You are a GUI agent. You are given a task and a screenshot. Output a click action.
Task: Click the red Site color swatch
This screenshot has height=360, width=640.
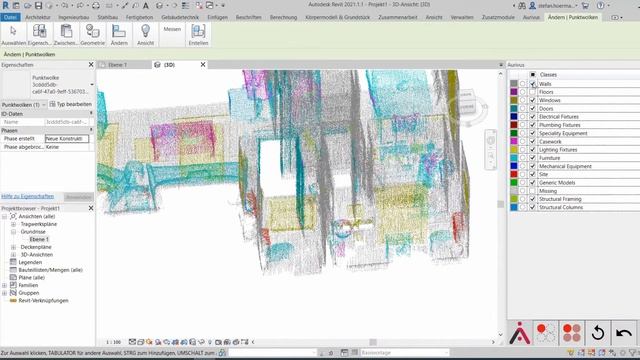click(513, 174)
